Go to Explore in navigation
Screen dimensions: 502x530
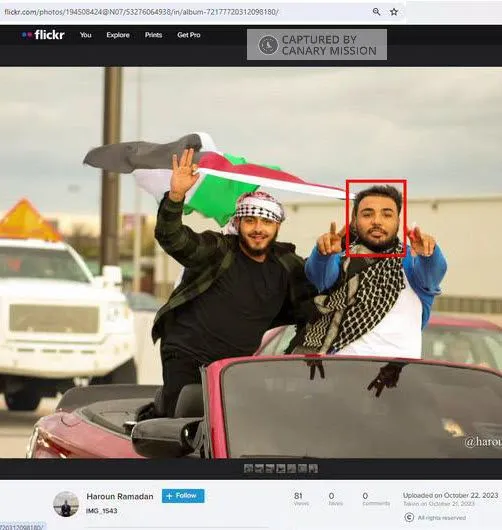(118, 35)
